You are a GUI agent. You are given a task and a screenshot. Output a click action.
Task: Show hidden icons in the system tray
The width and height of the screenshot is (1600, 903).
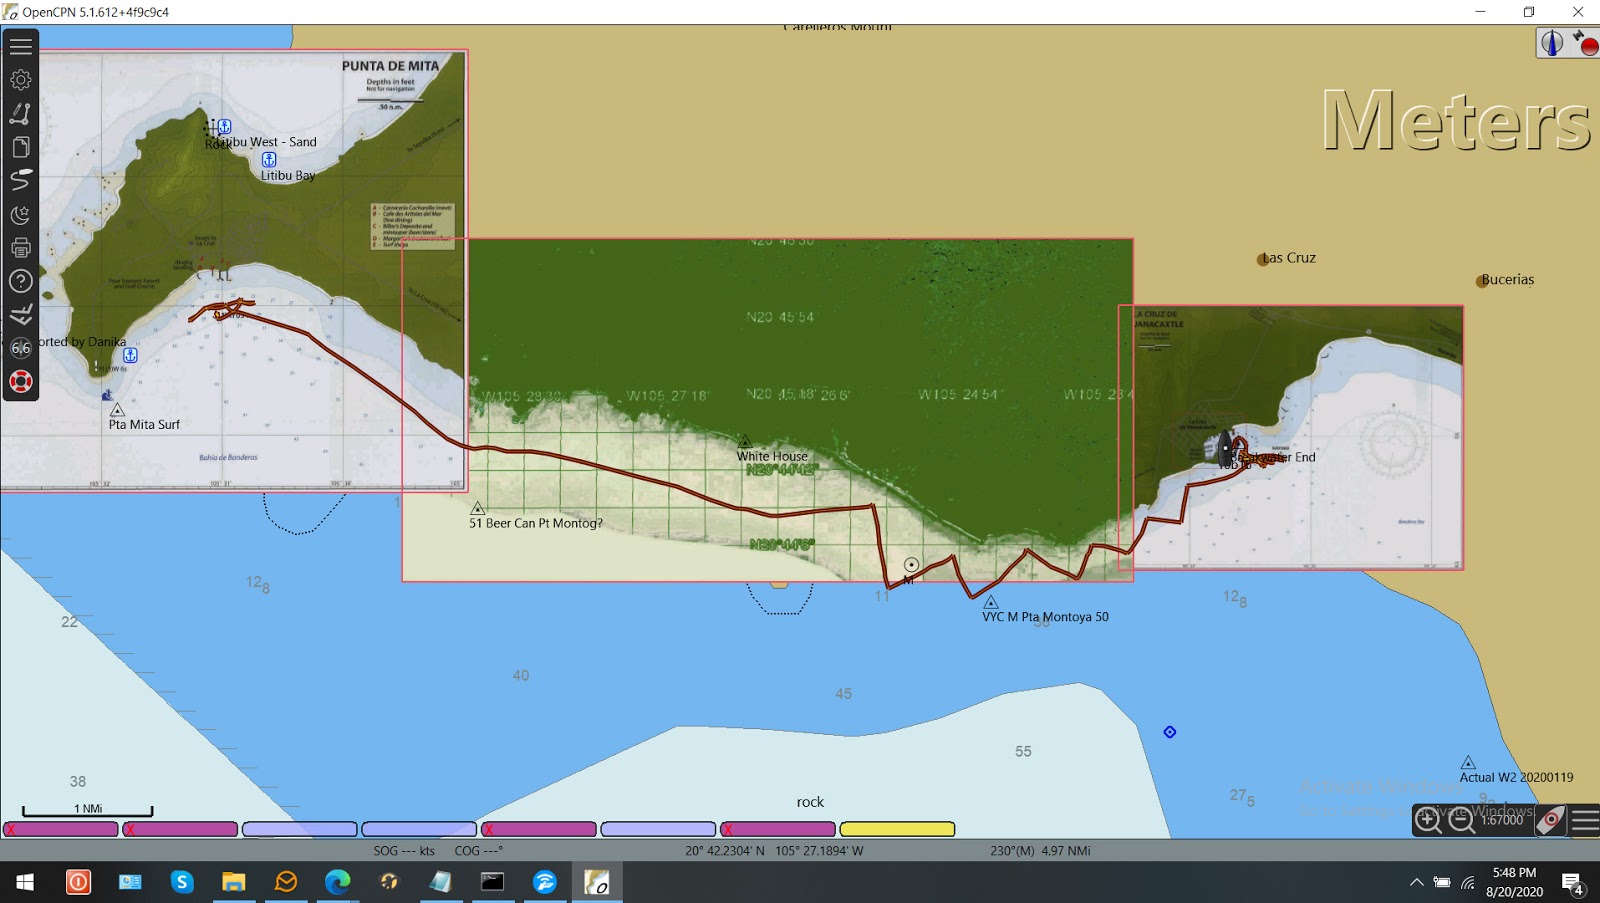1417,883
